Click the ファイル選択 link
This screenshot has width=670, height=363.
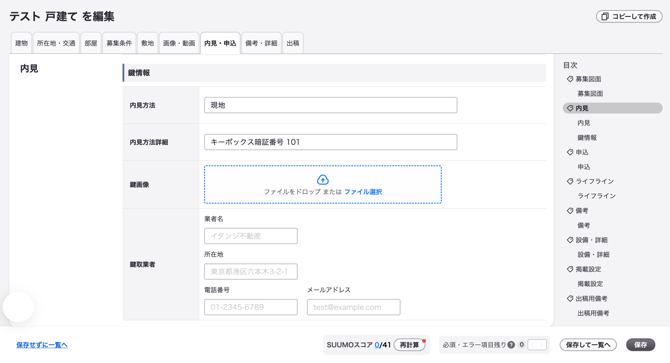pyautogui.click(x=363, y=192)
